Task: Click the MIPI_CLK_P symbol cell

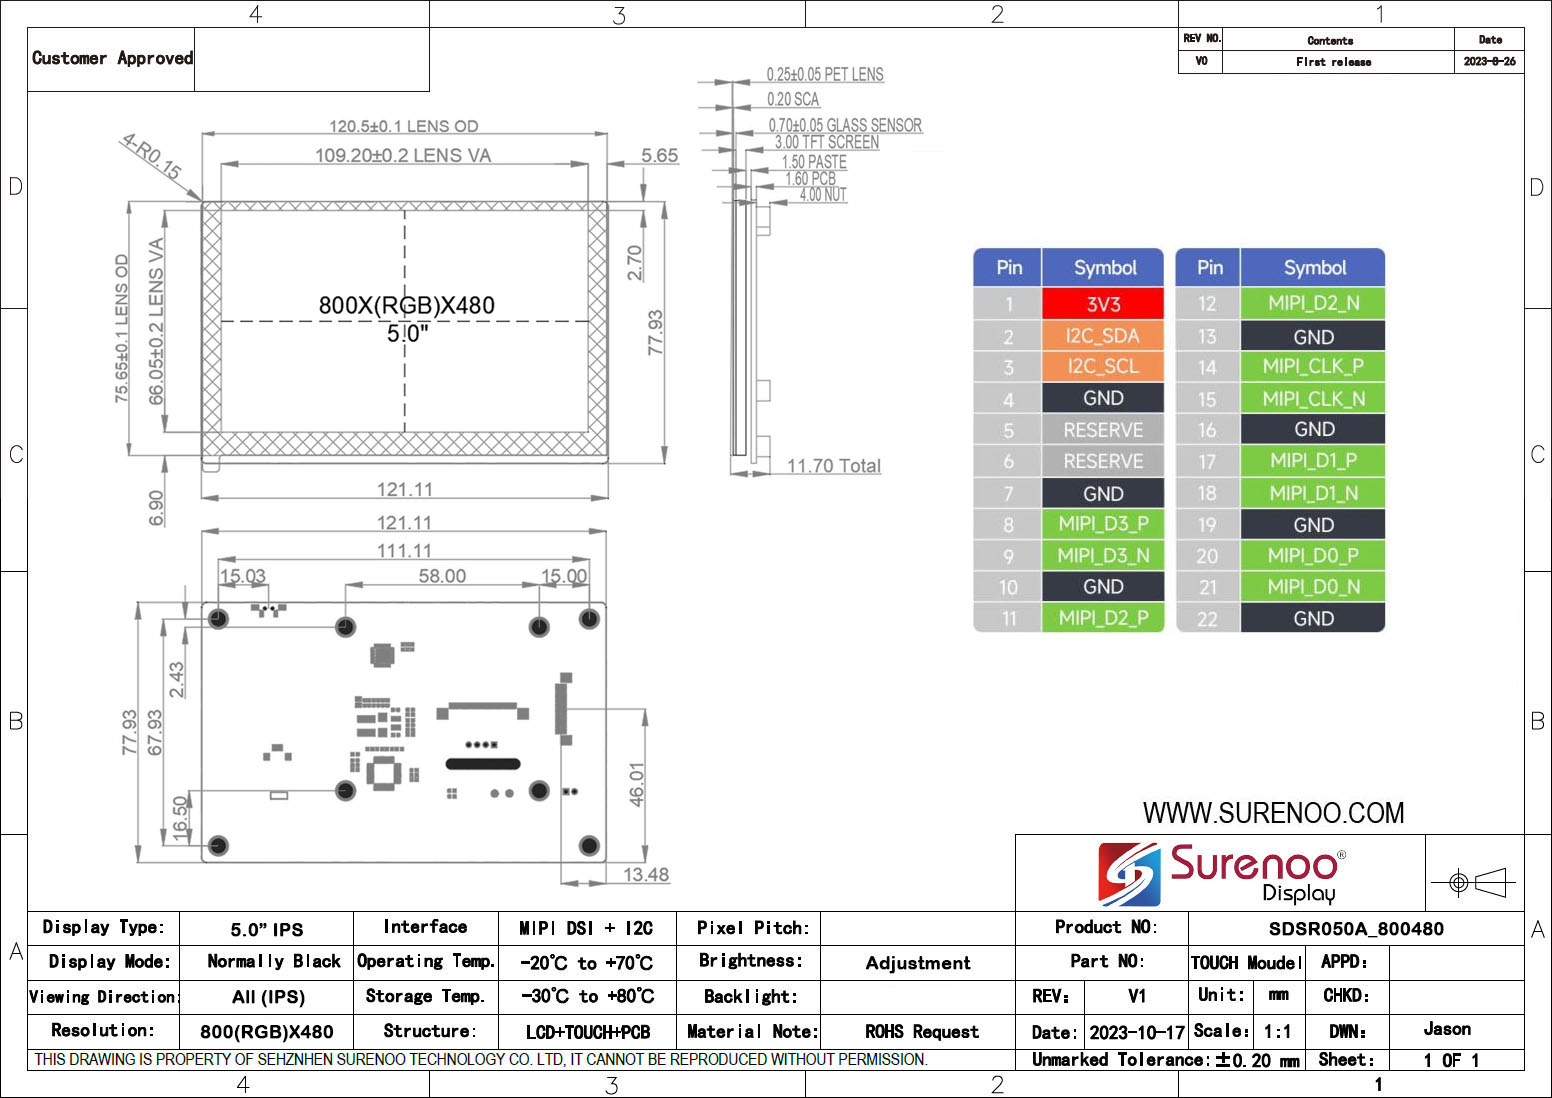Action: pyautogui.click(x=1312, y=367)
